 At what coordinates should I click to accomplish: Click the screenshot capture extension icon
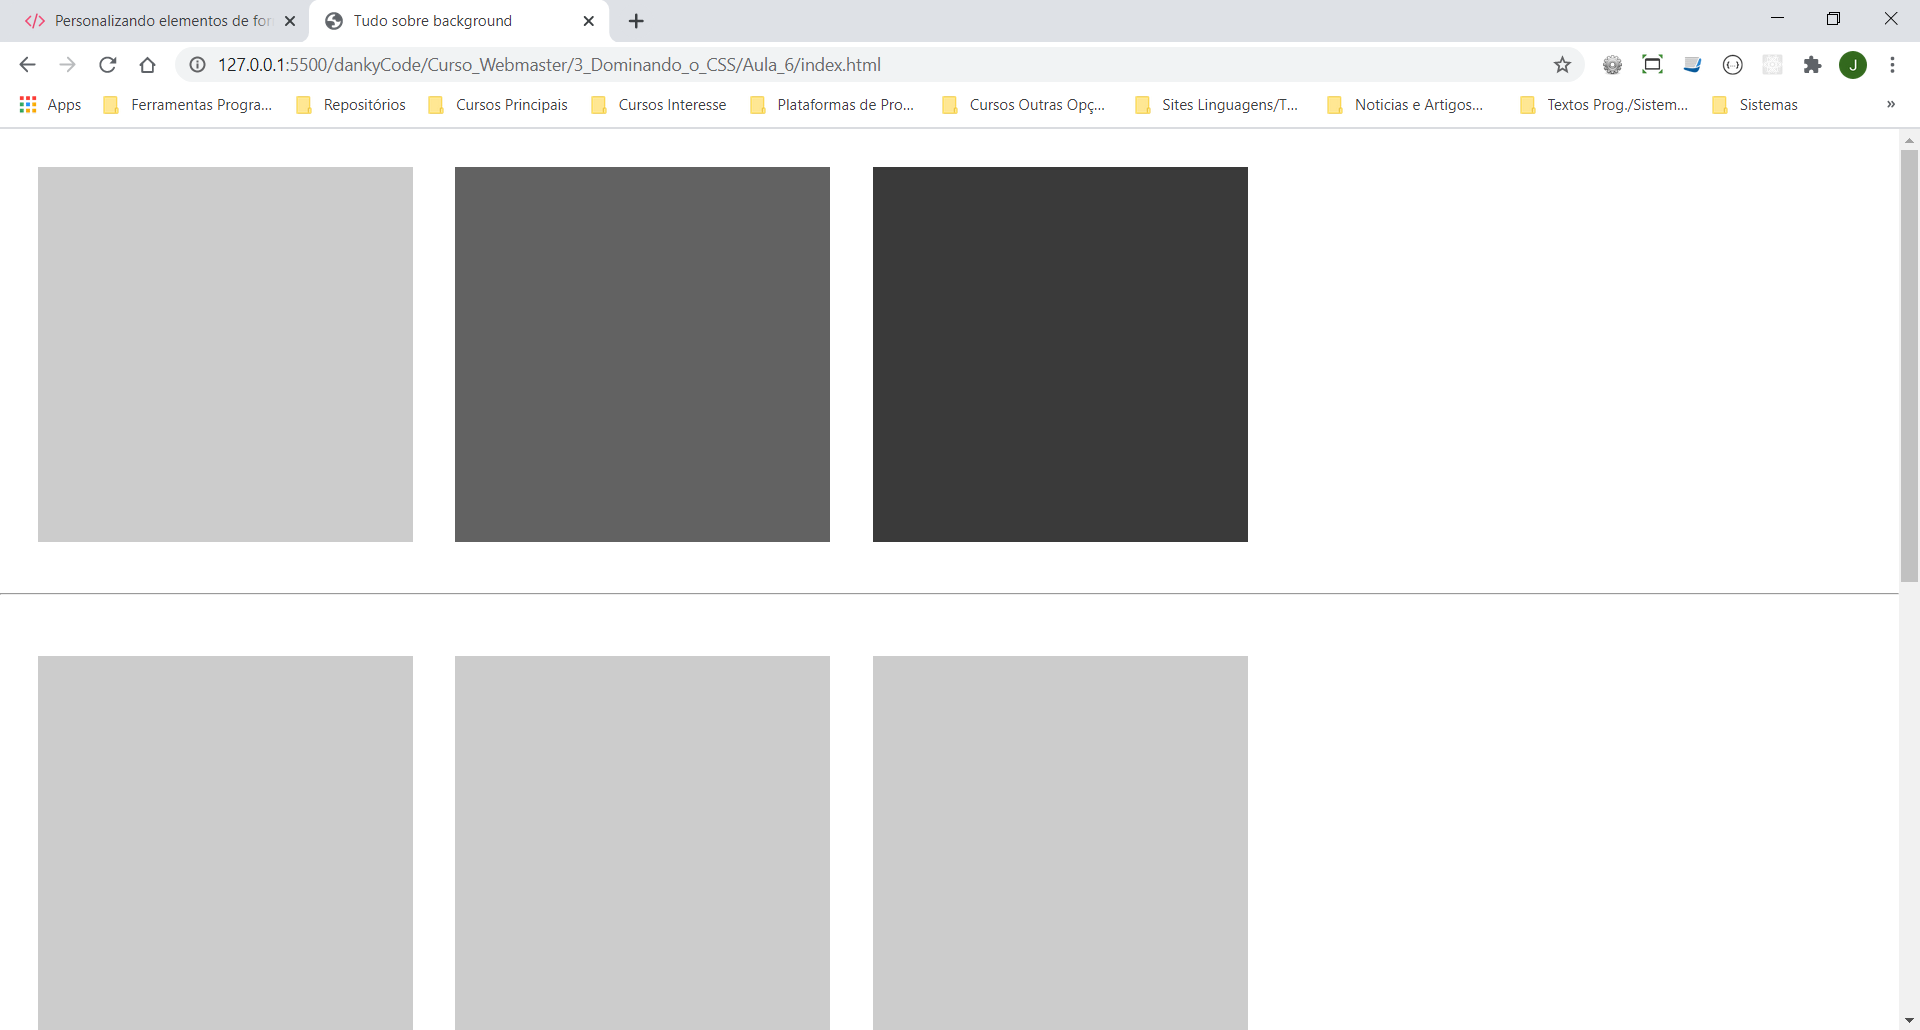click(x=1652, y=65)
